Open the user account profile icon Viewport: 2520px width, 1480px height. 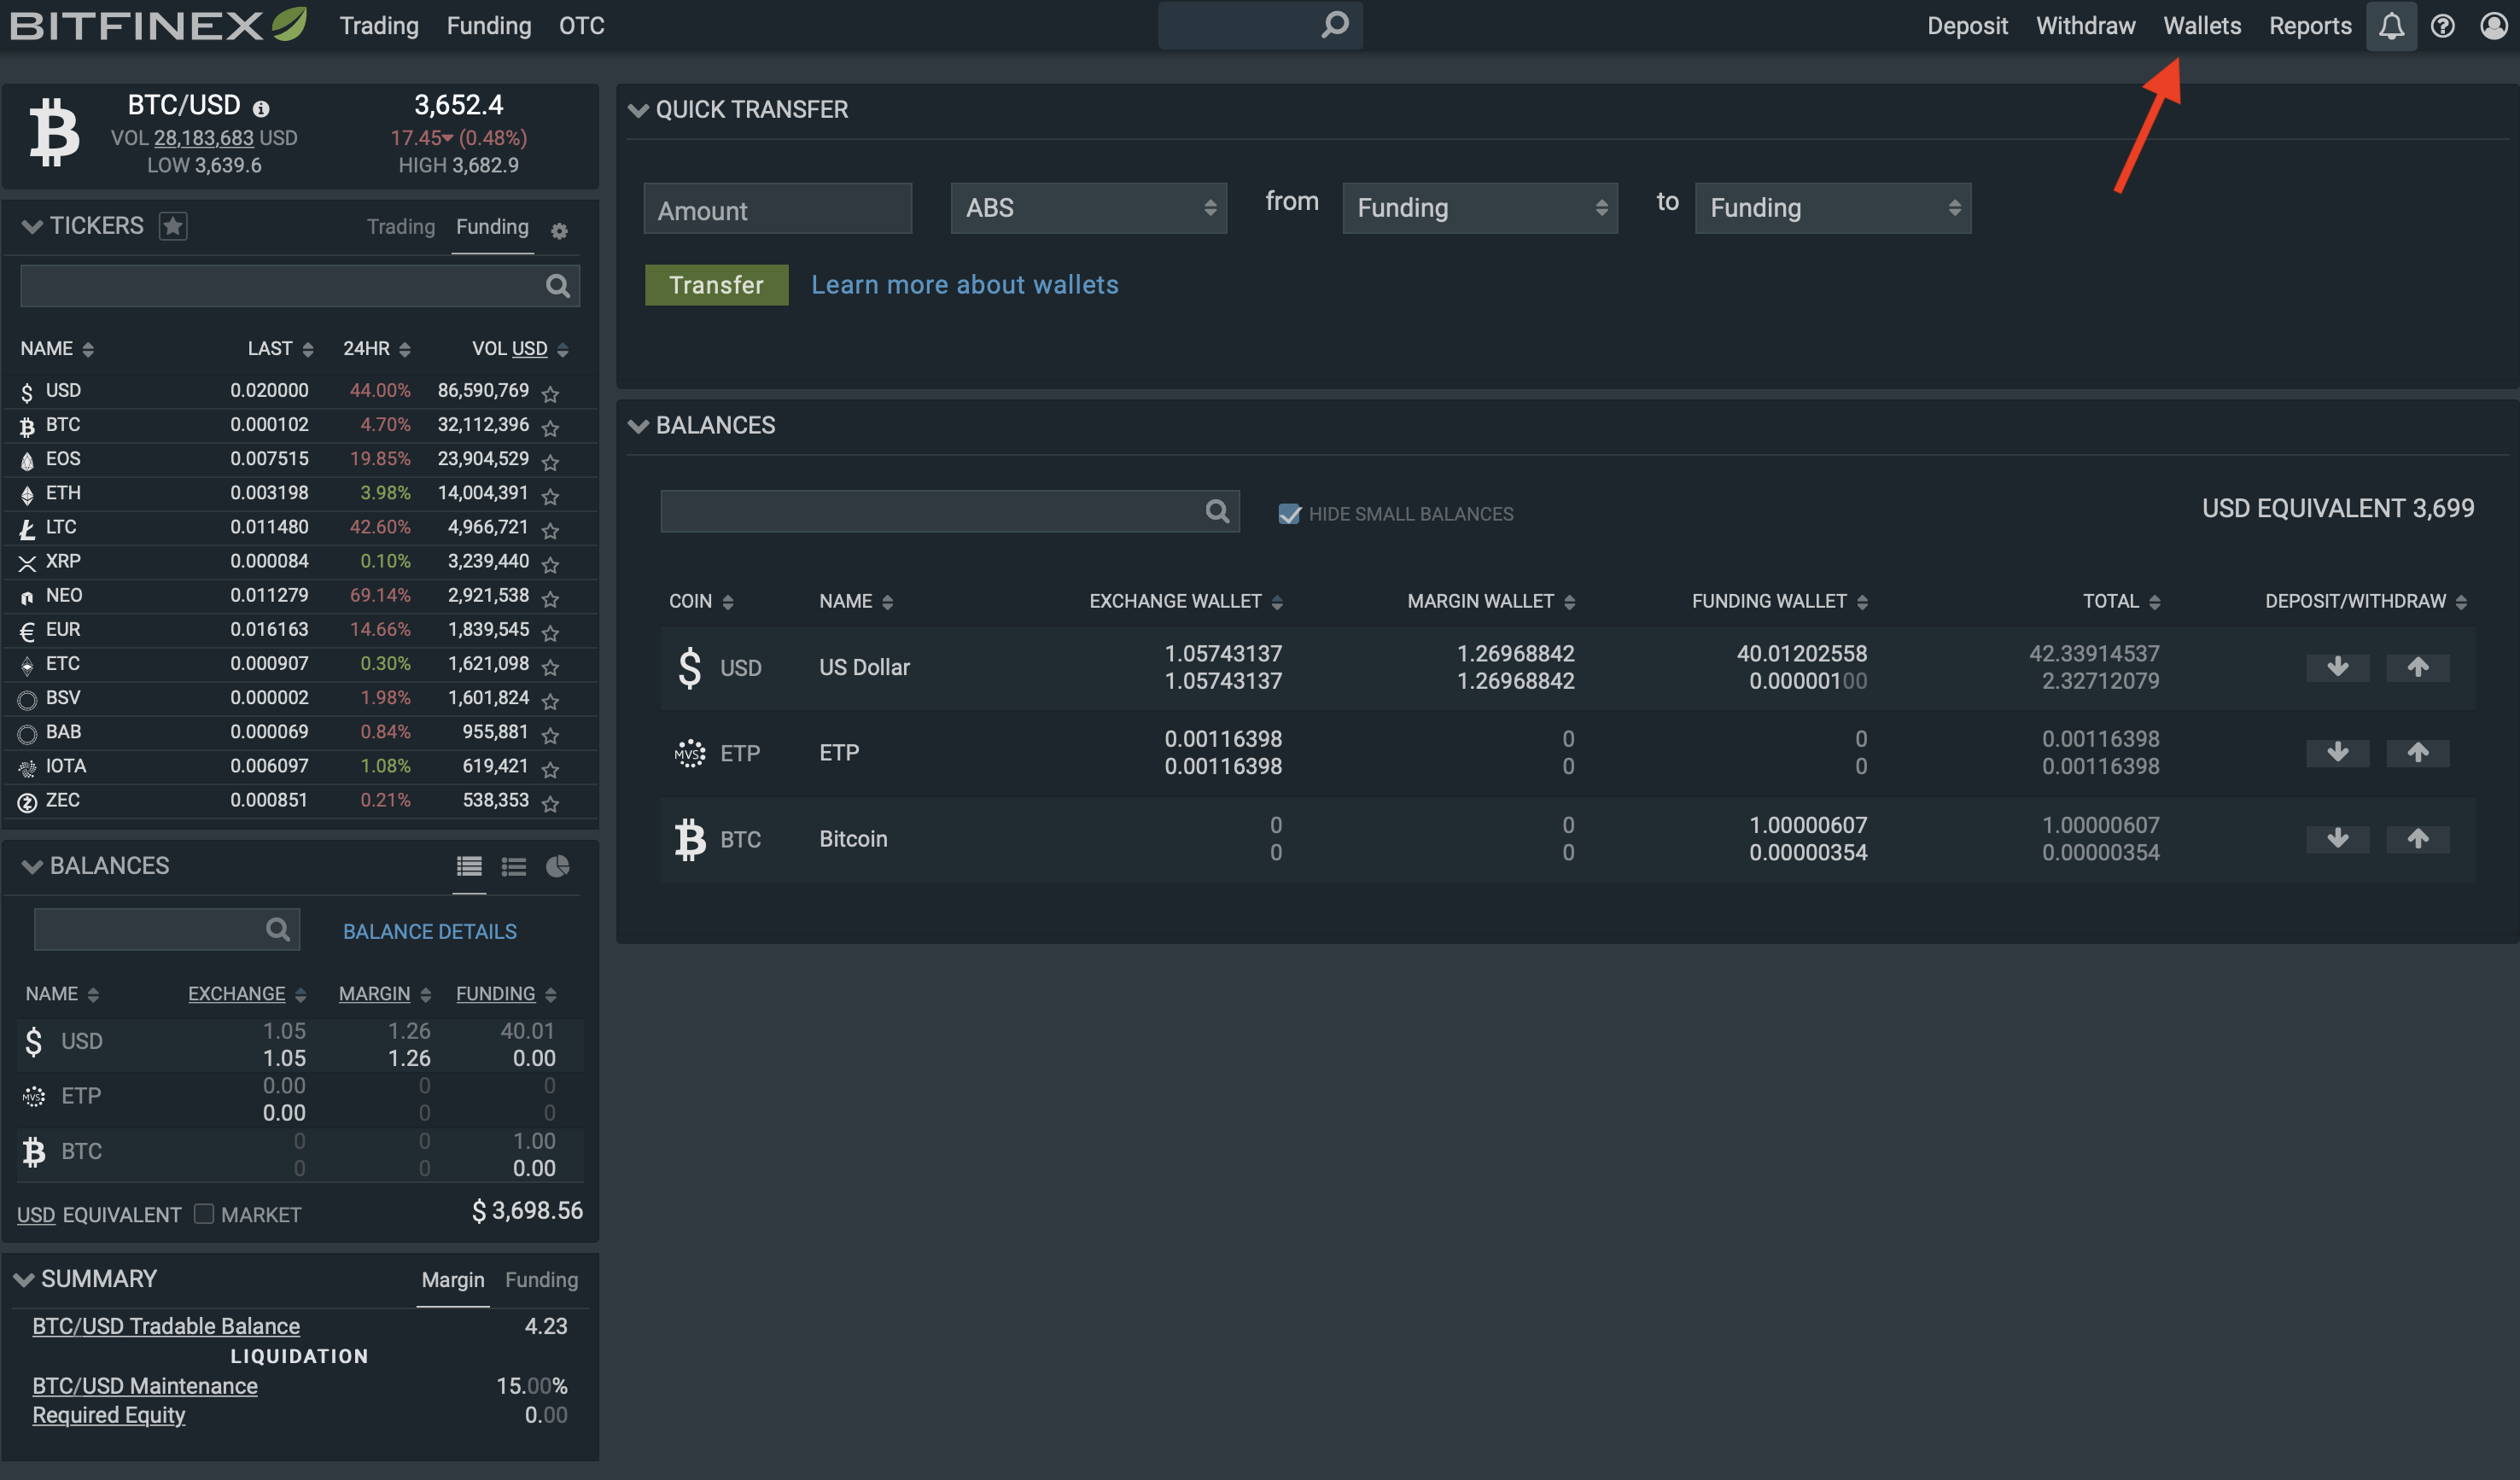[2494, 26]
